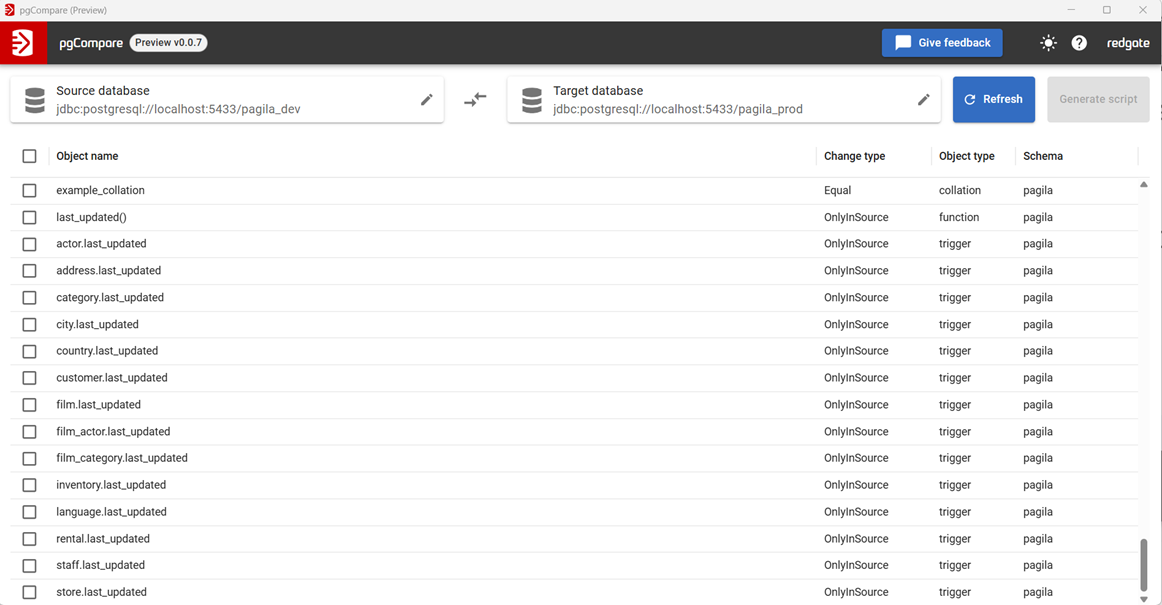The image size is (1162, 605).
Task: Sort by Object type column header
Action: tap(966, 156)
